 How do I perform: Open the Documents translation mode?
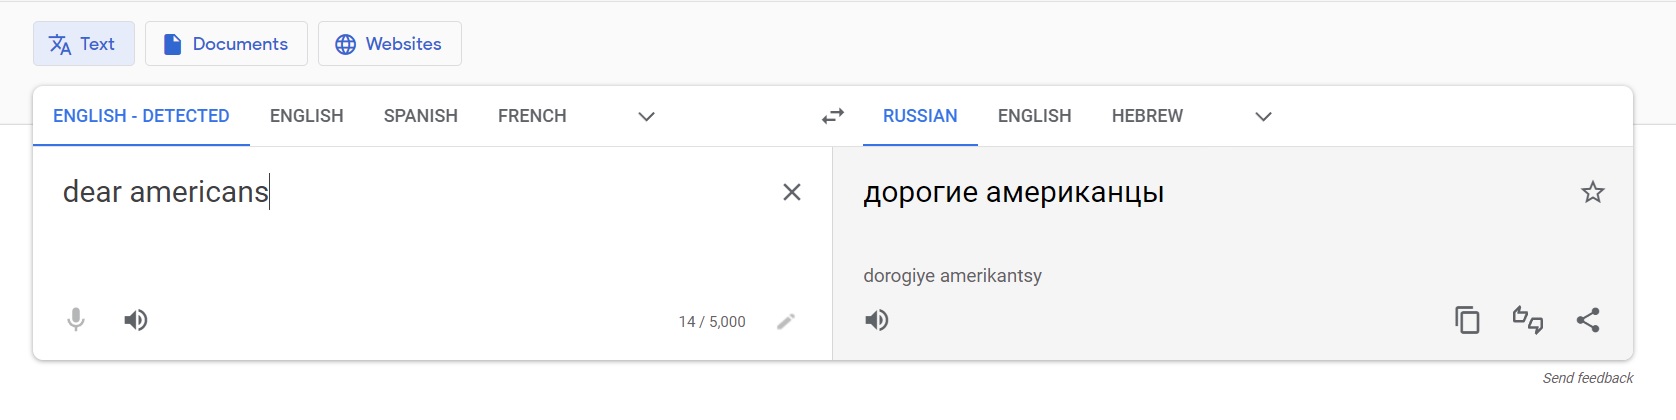226,44
